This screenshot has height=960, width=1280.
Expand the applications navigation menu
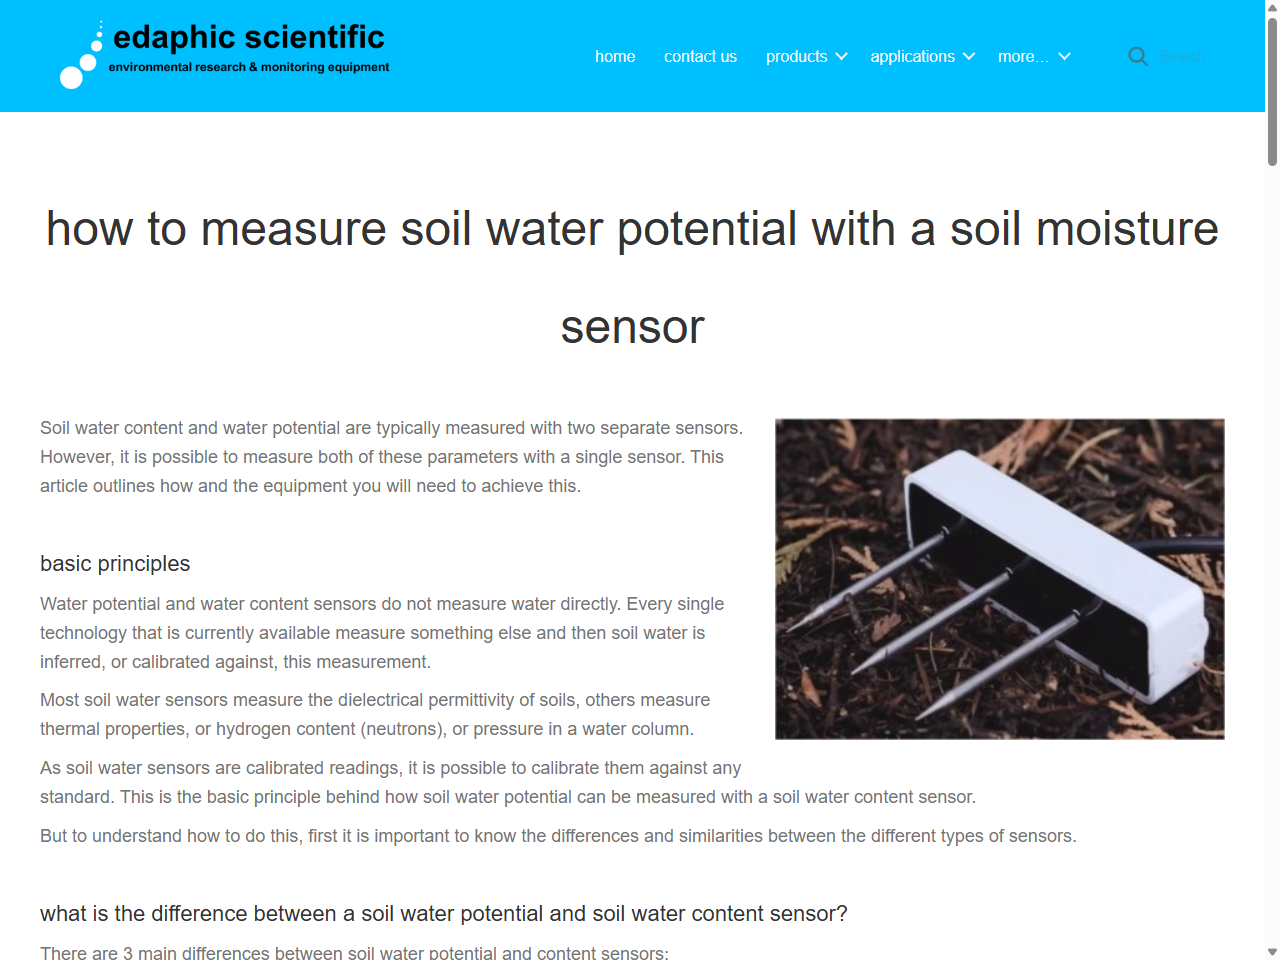(x=913, y=57)
